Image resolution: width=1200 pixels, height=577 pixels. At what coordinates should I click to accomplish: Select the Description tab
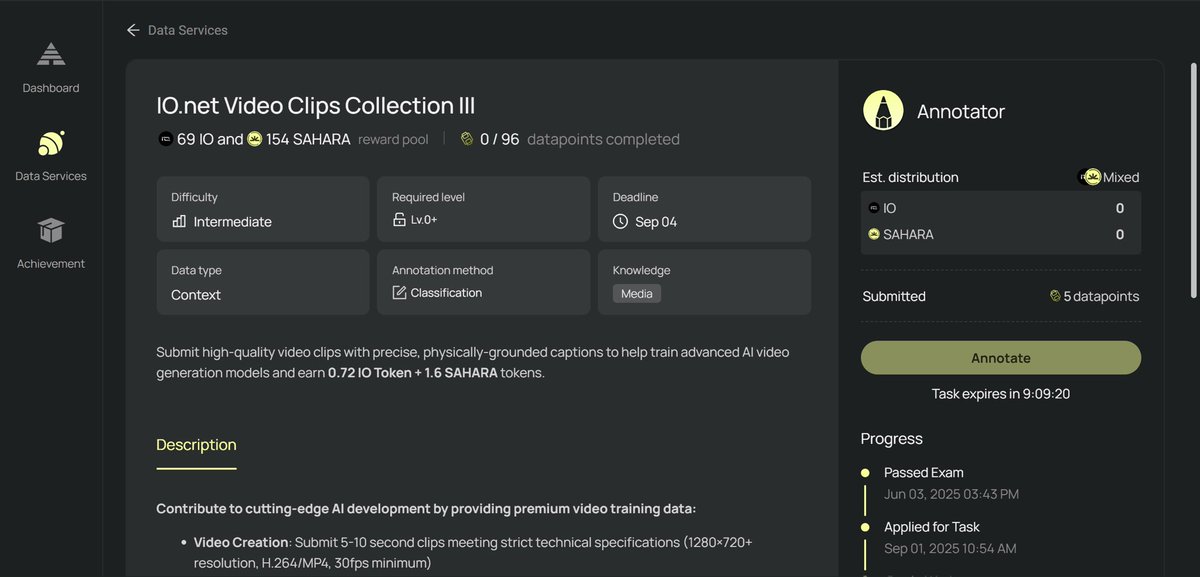click(196, 445)
